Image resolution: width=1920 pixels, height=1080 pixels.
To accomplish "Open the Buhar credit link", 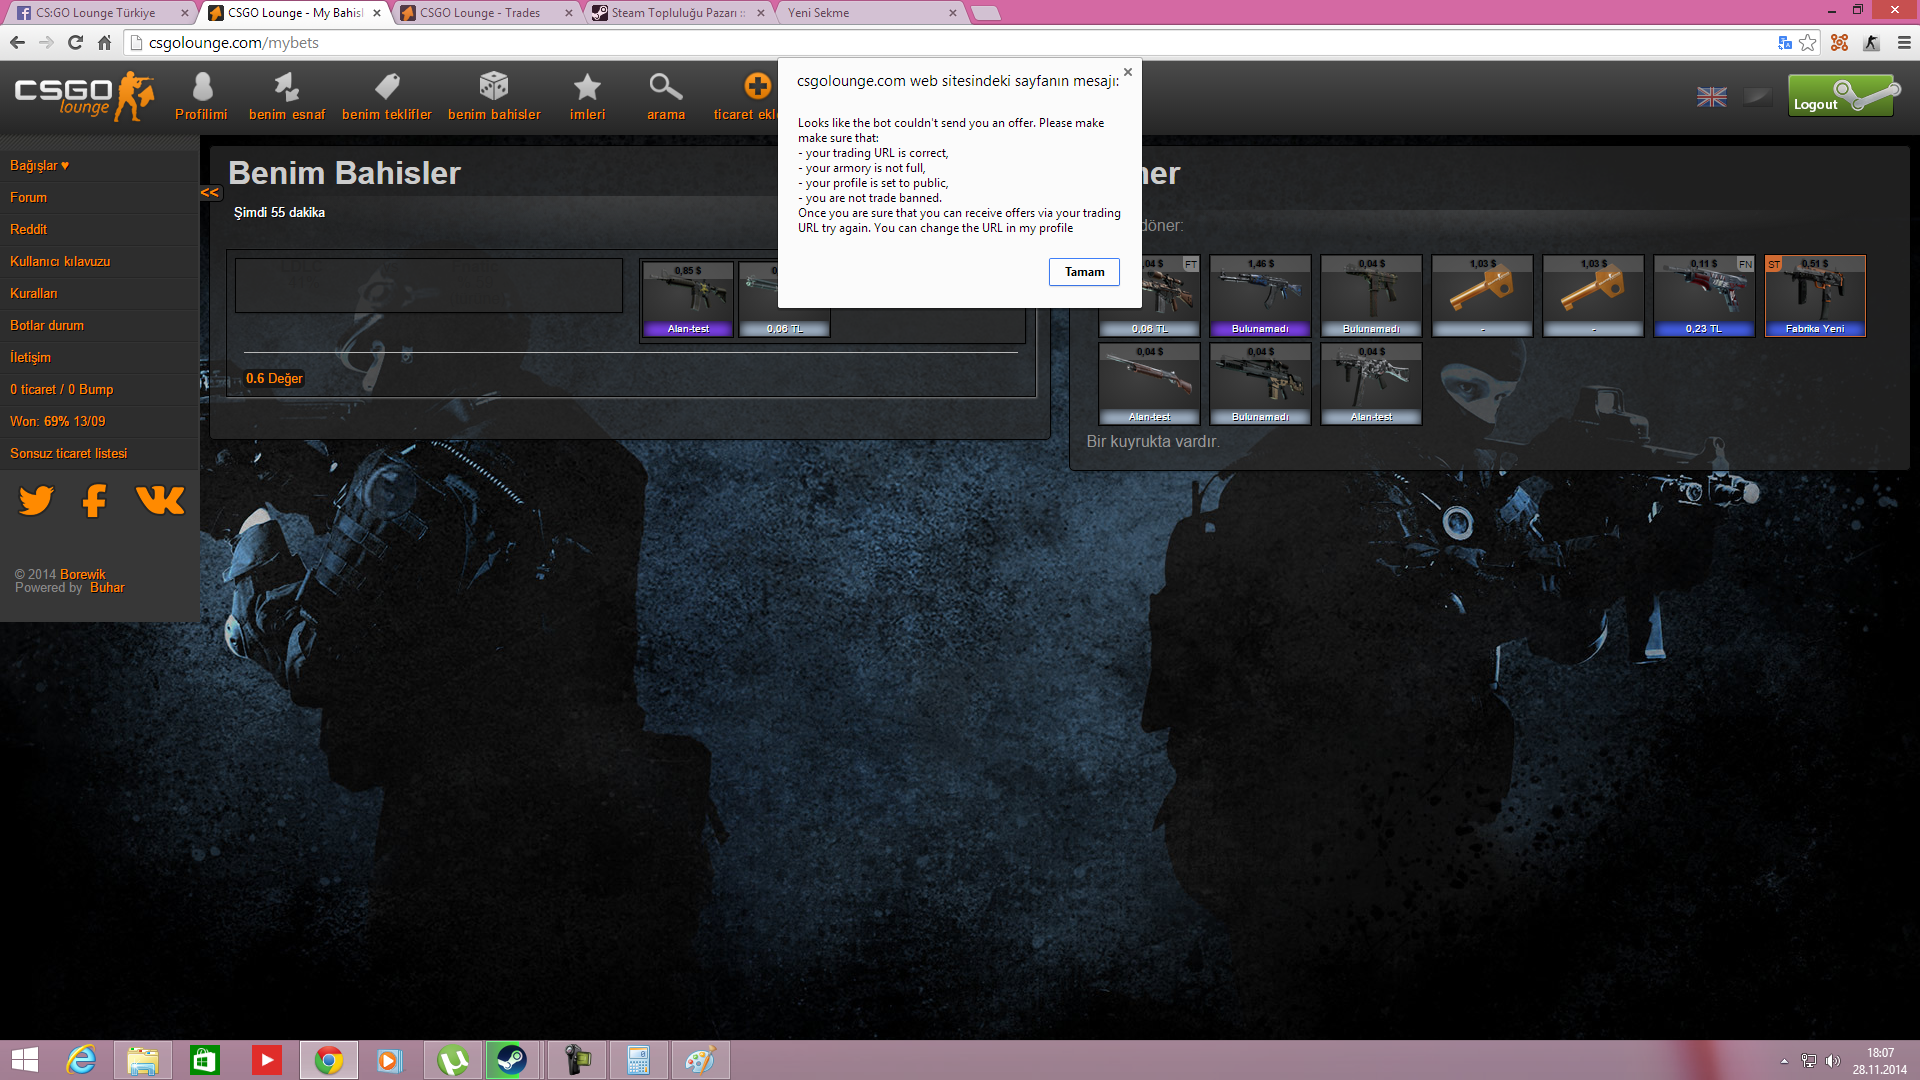I will point(107,587).
